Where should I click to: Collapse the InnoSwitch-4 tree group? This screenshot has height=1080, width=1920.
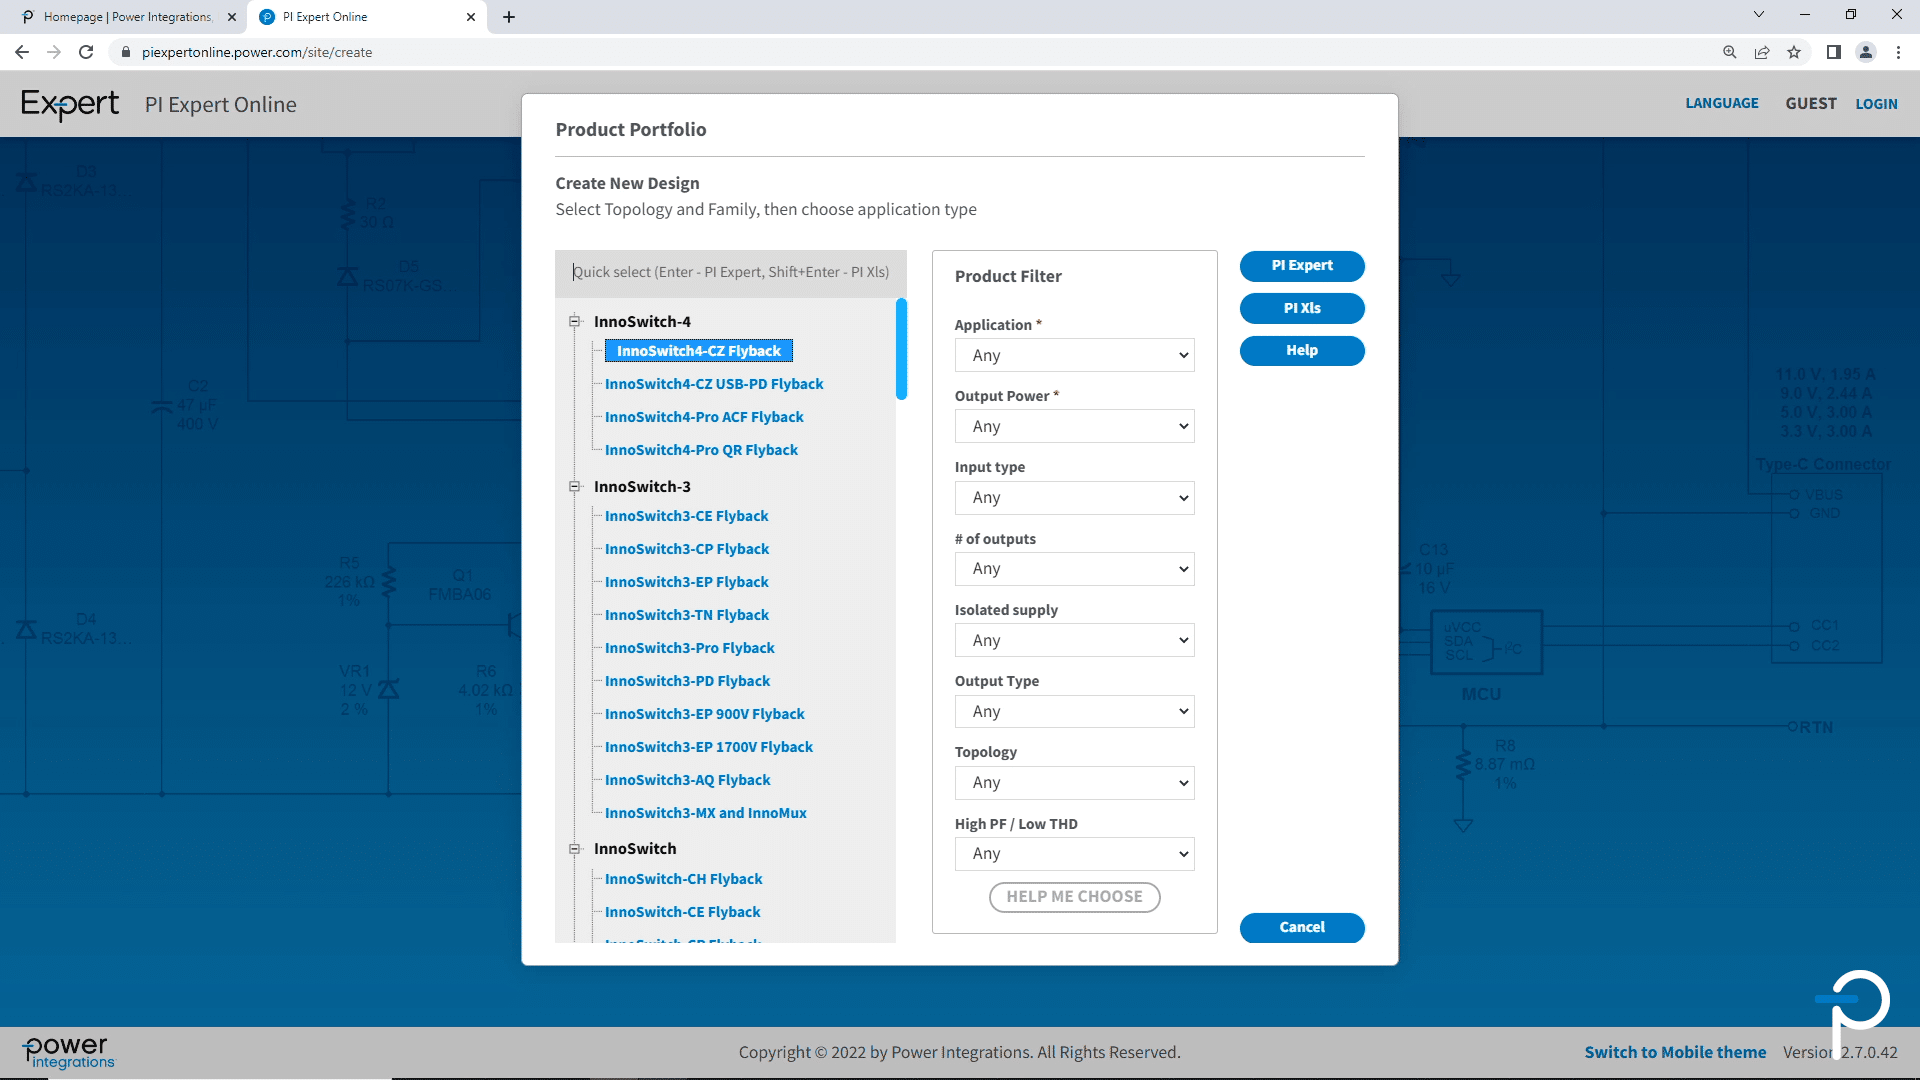[x=575, y=321]
